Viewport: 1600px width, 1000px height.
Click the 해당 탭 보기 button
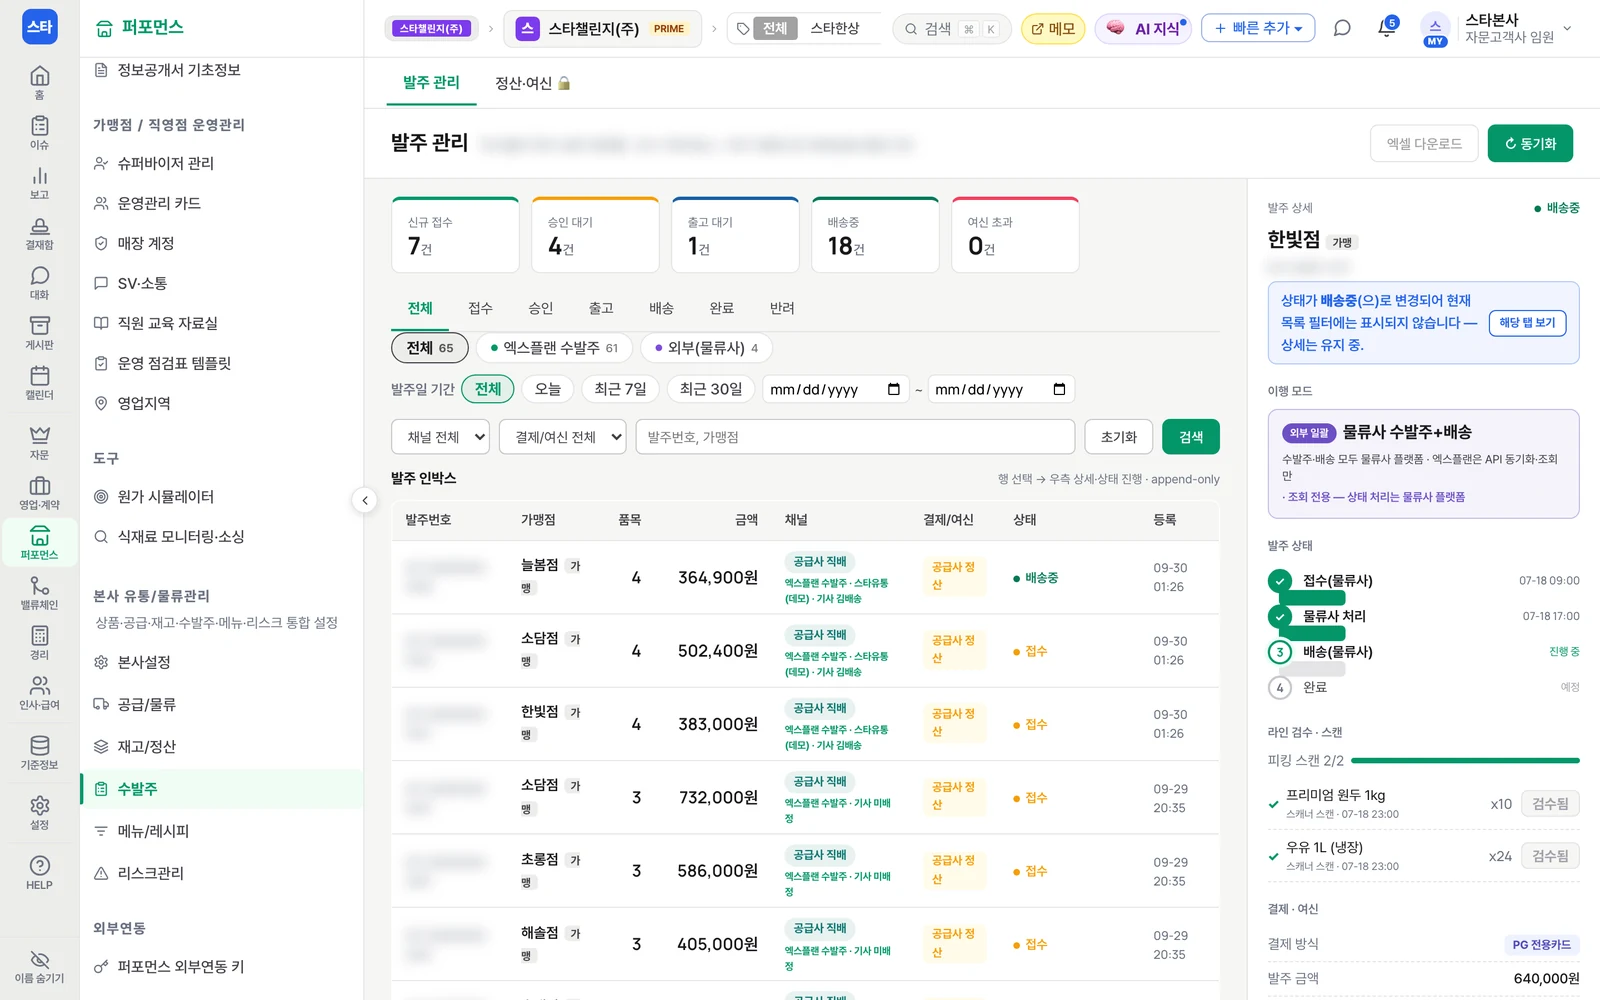pyautogui.click(x=1527, y=322)
